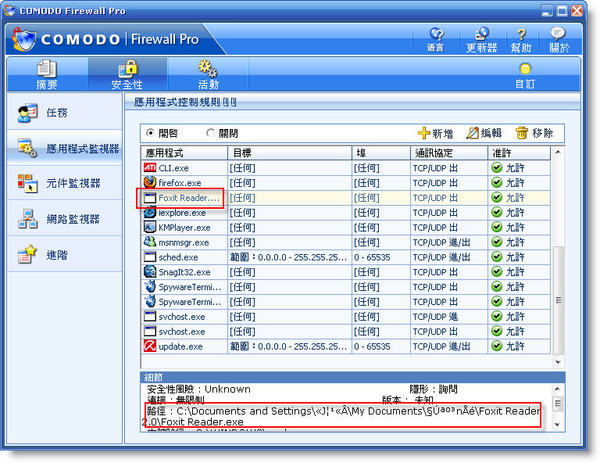Select the sched.exe rule name

pyautogui.click(x=178, y=258)
